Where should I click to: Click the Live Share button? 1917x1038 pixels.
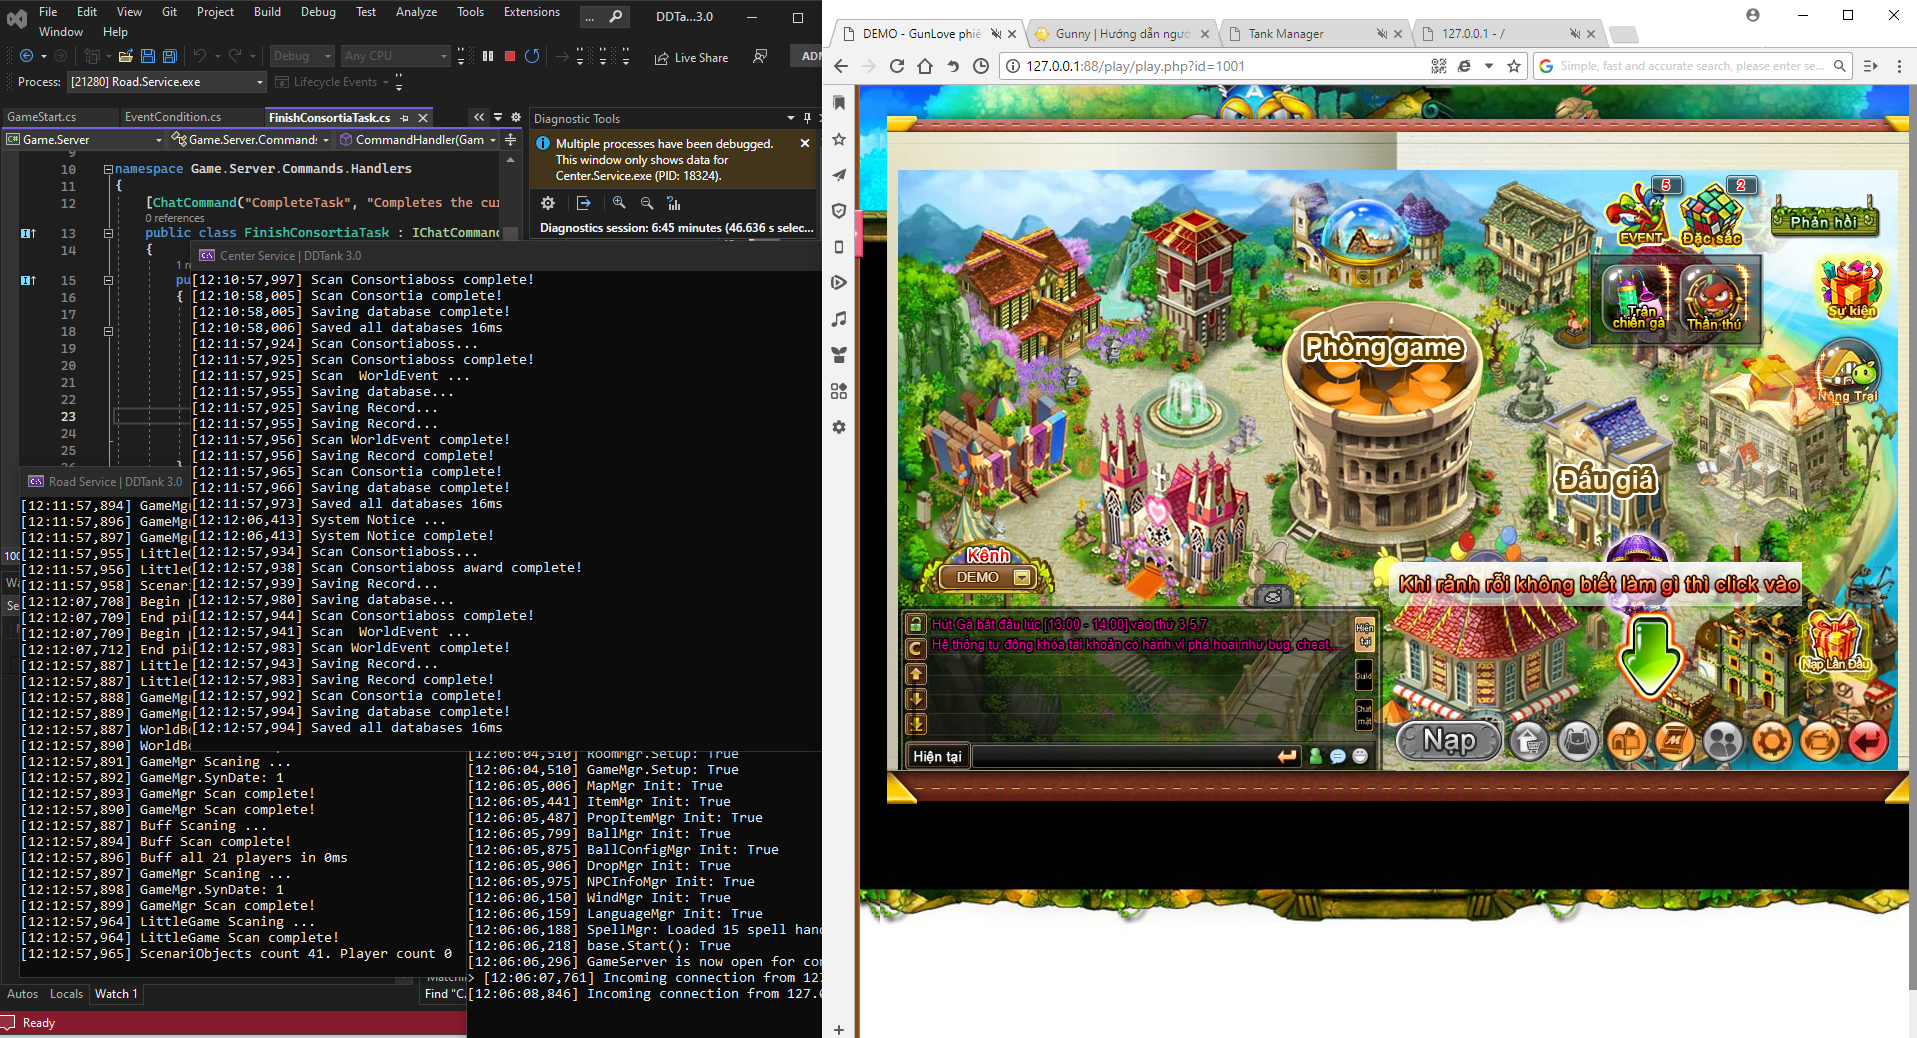(x=691, y=58)
